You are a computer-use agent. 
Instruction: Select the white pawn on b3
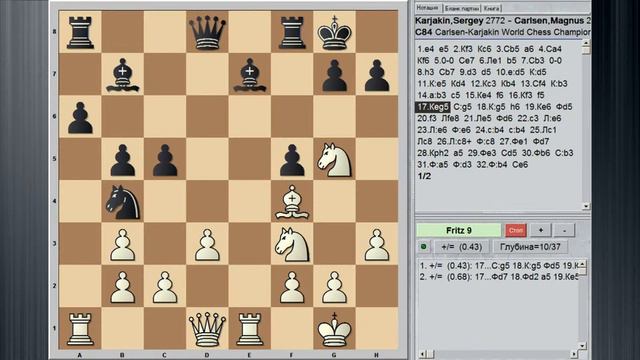122,244
